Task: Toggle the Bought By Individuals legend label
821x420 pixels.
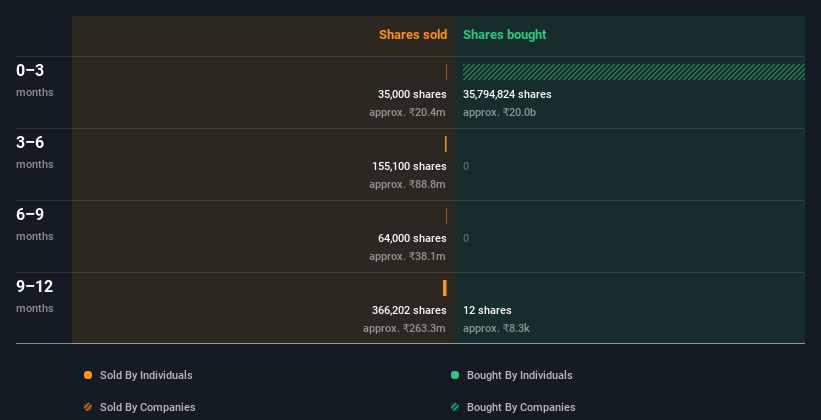Action: [x=519, y=375]
